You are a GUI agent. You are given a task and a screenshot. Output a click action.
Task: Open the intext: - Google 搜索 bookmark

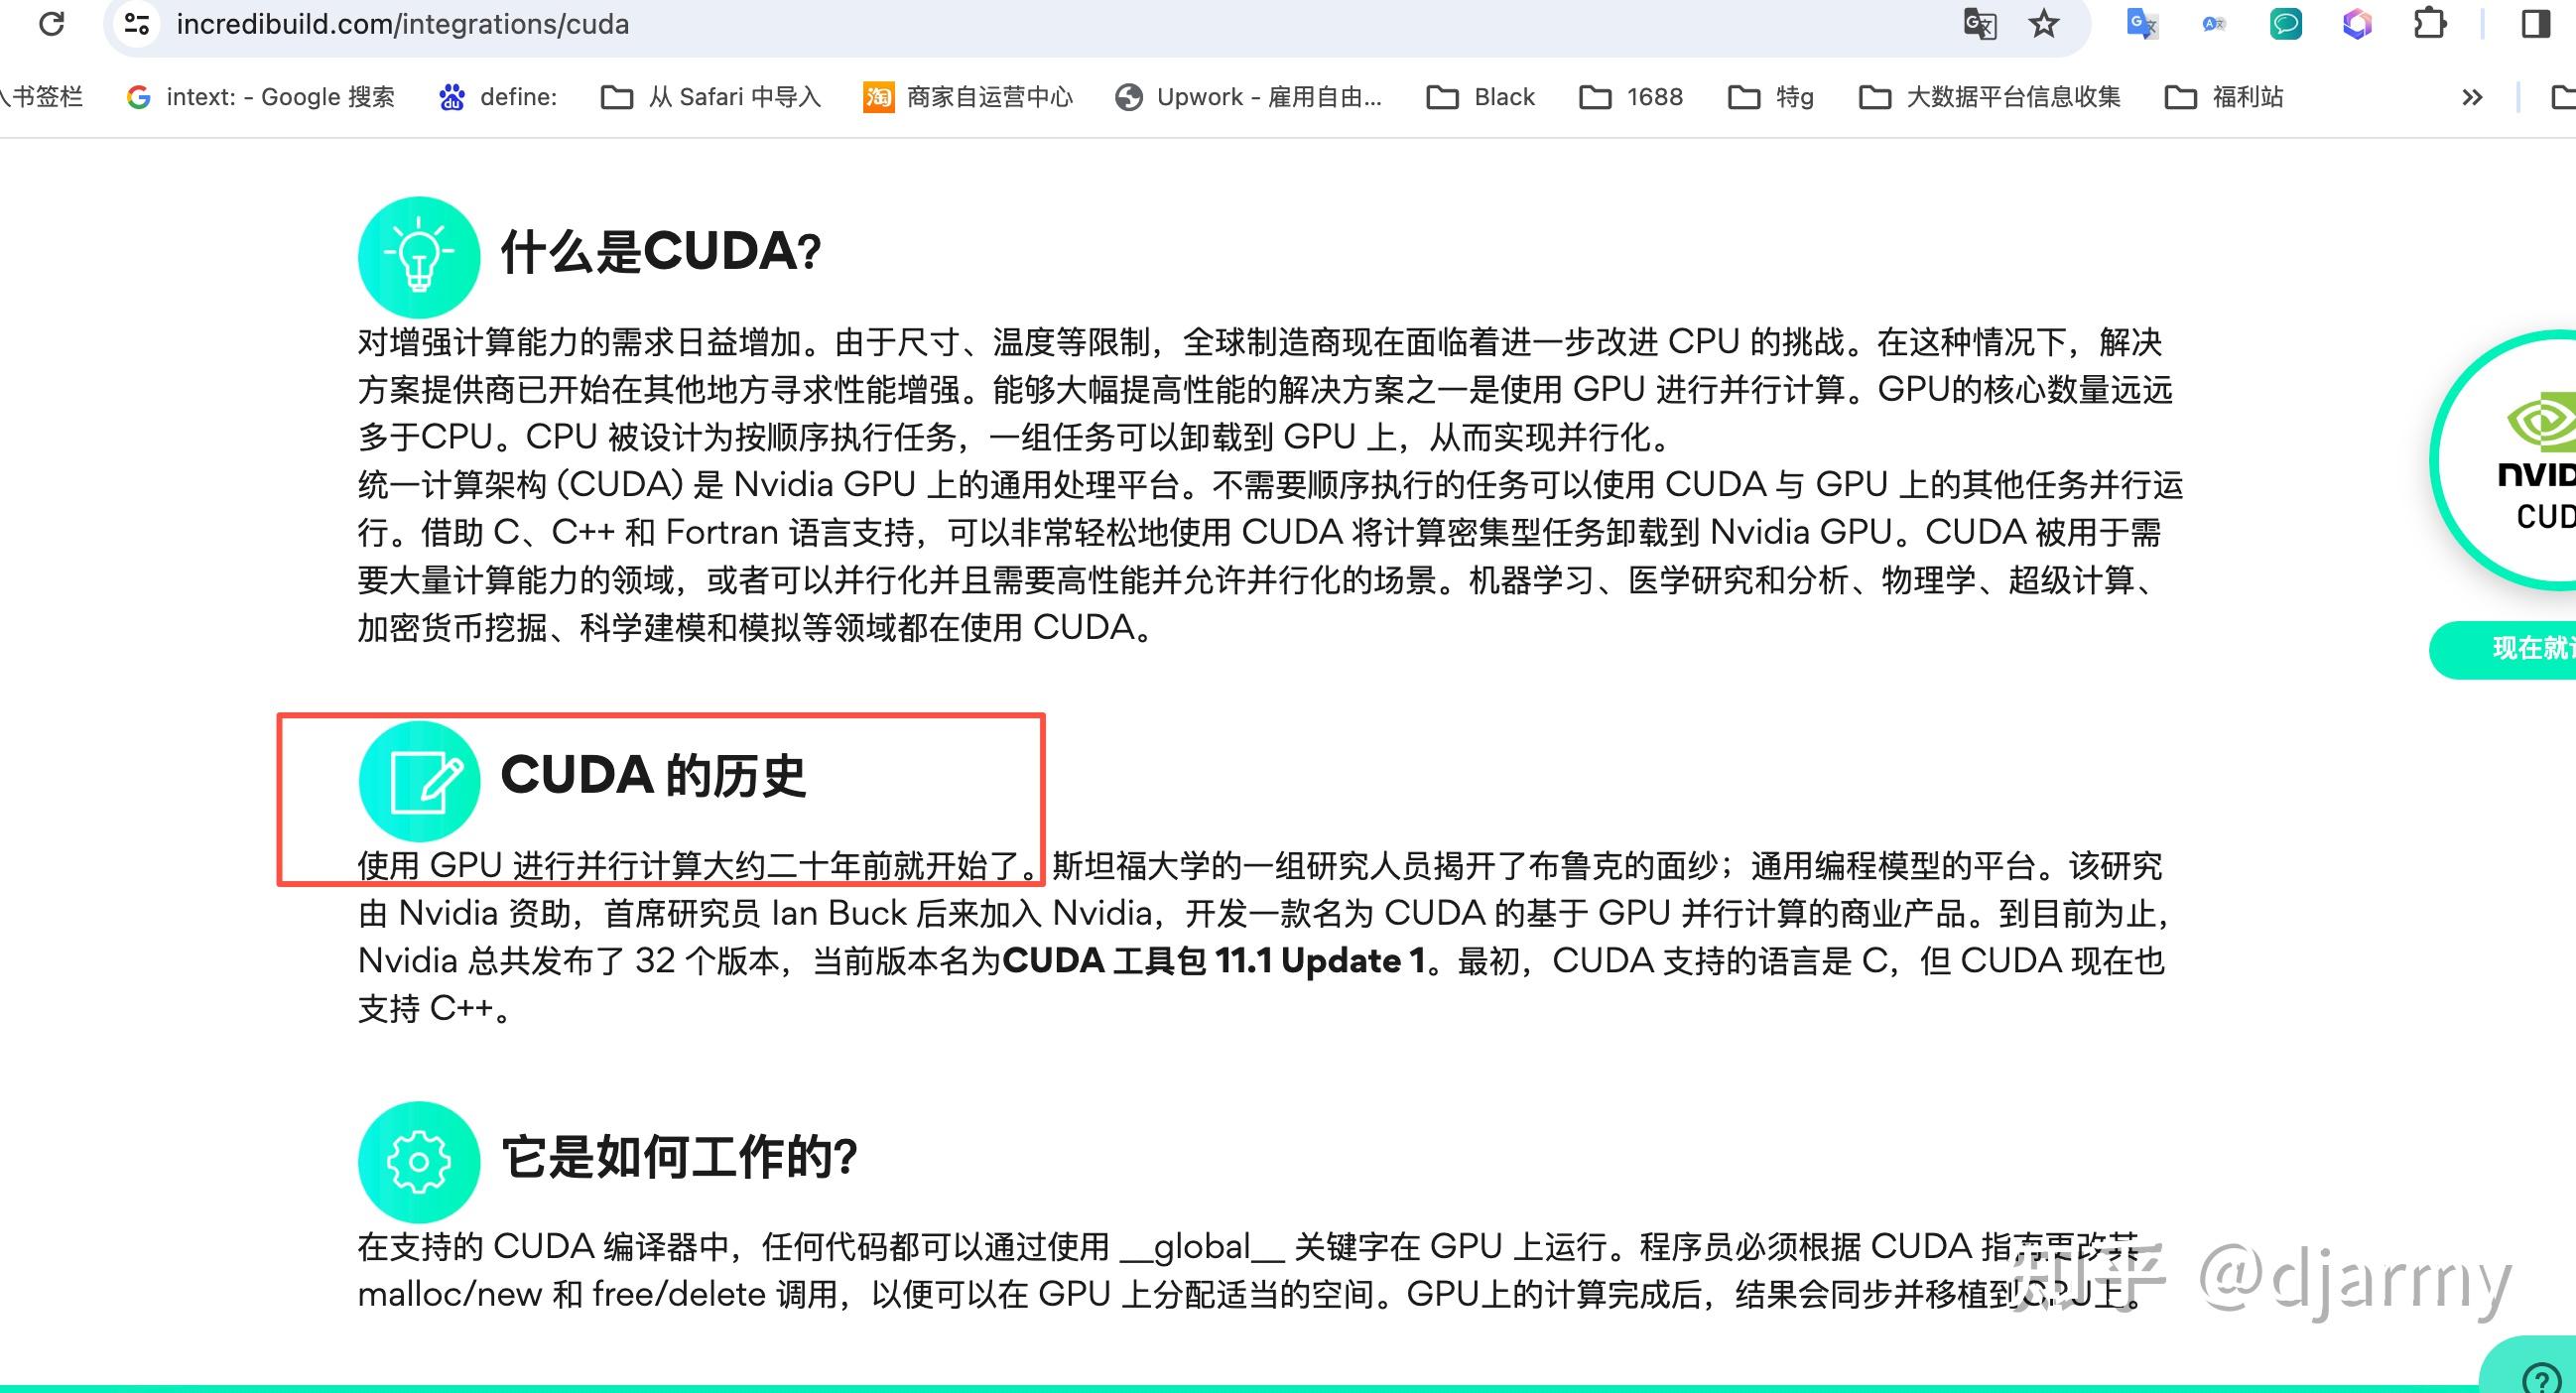point(261,97)
